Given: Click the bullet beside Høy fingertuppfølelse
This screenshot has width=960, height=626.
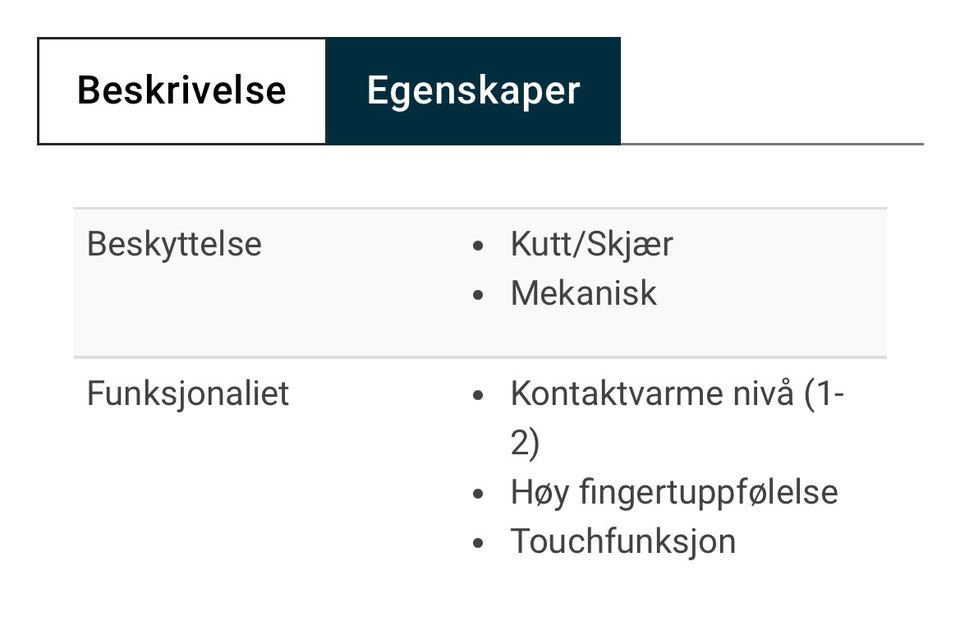Looking at the screenshot, I should click(479, 494).
